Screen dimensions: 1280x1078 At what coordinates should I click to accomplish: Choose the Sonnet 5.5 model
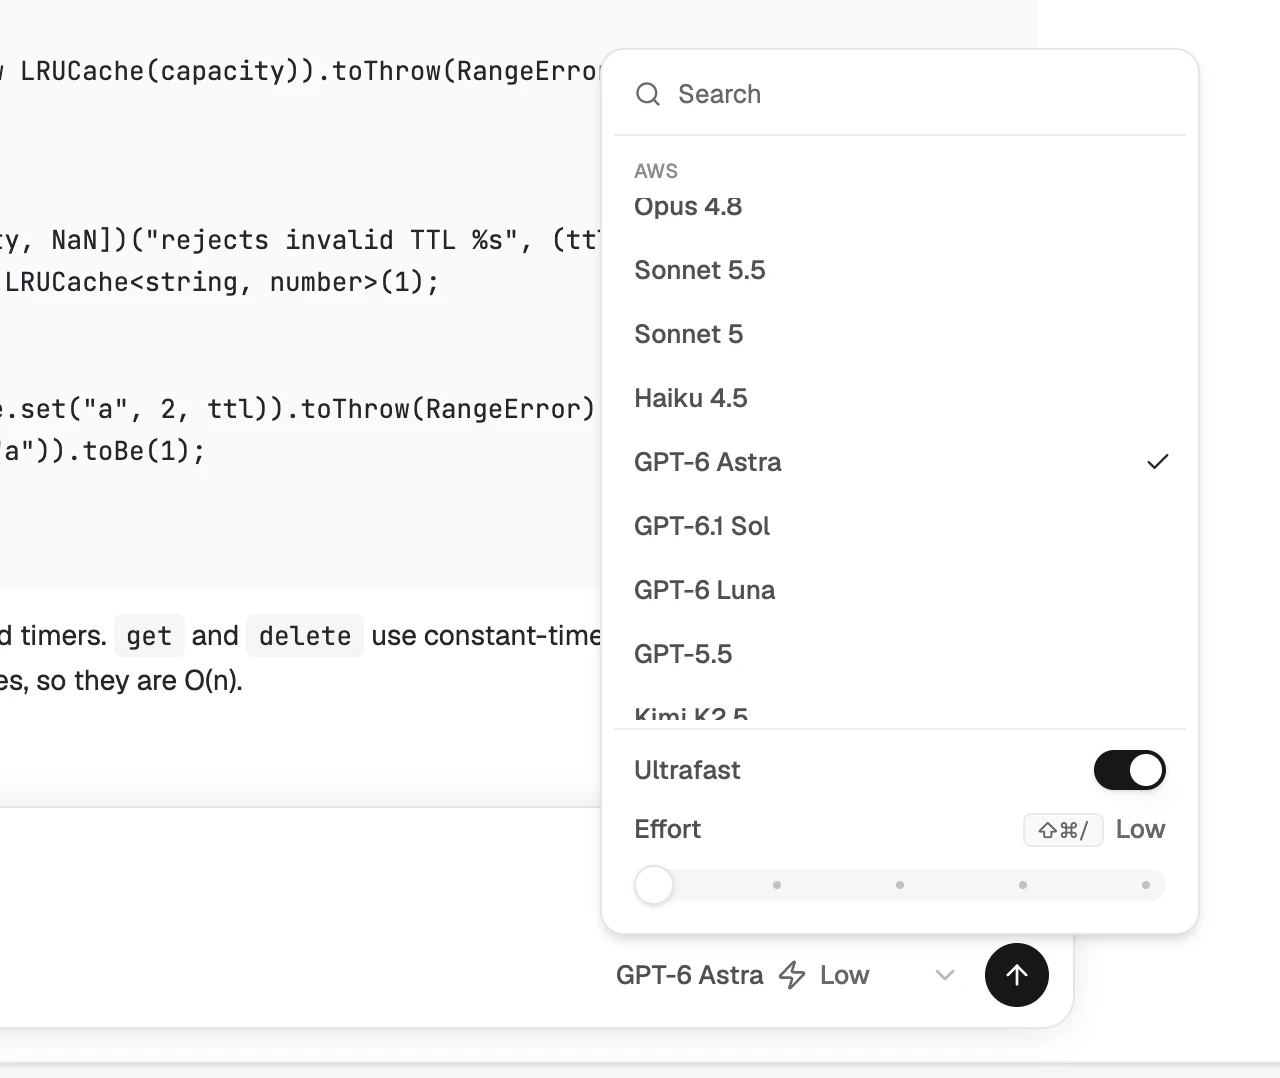(x=900, y=270)
